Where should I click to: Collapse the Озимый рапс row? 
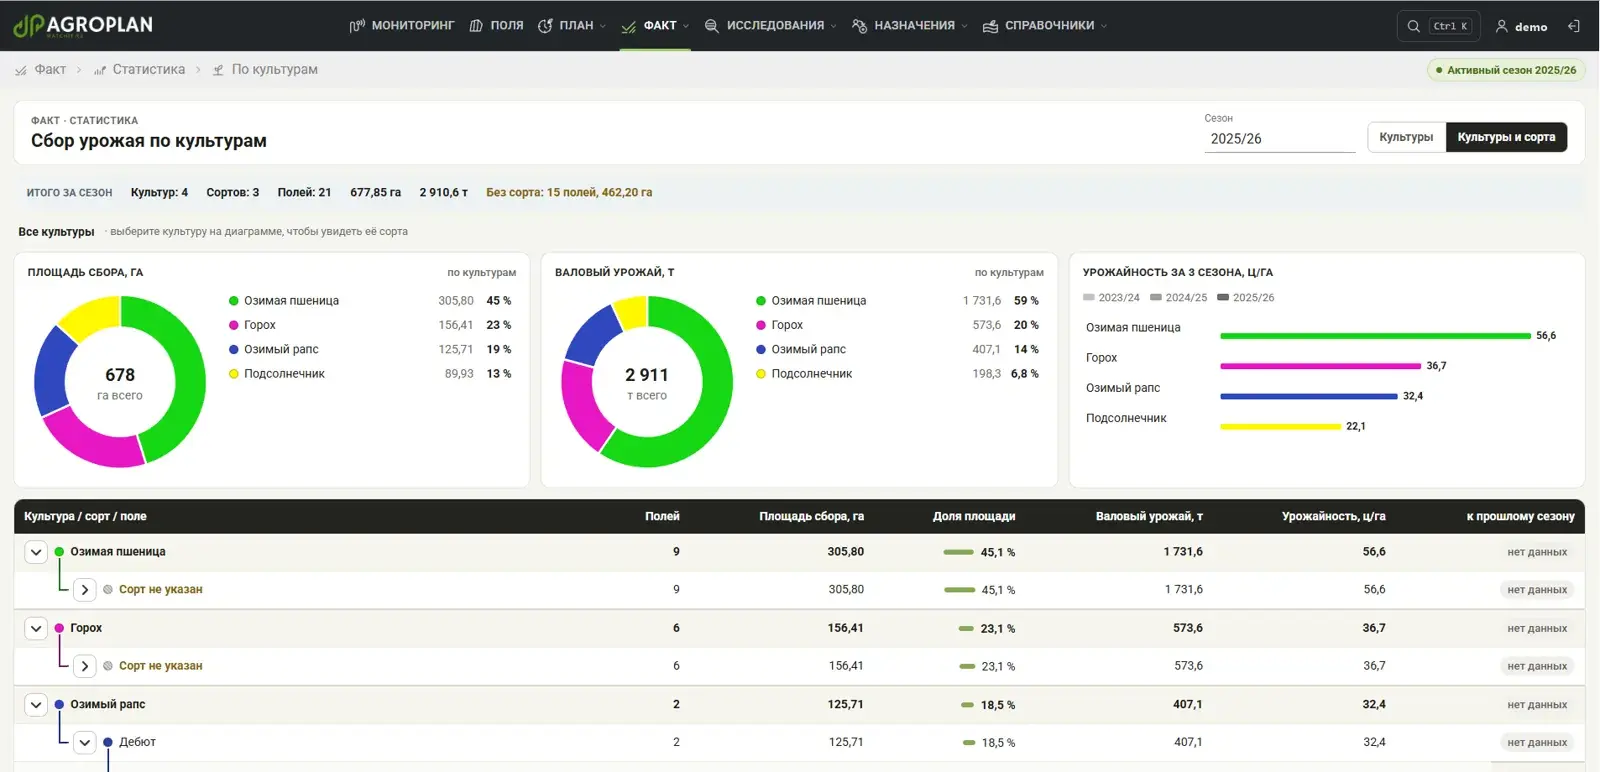point(36,705)
